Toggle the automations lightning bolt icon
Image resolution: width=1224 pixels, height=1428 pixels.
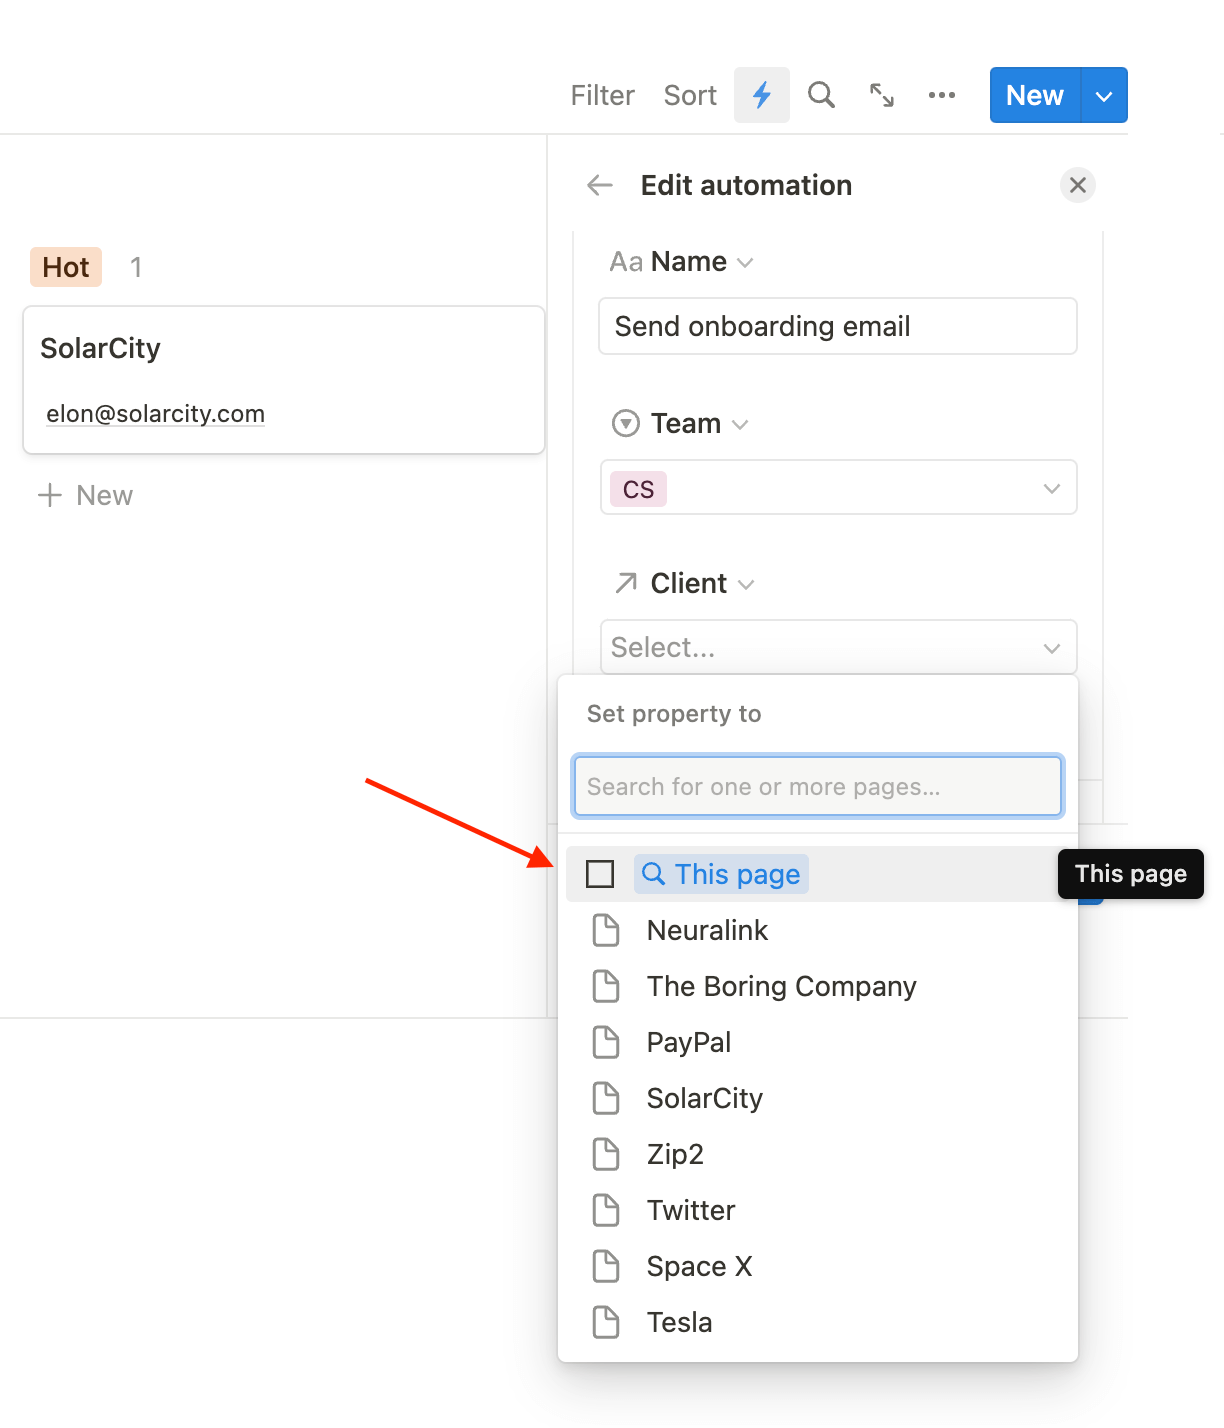pyautogui.click(x=762, y=95)
